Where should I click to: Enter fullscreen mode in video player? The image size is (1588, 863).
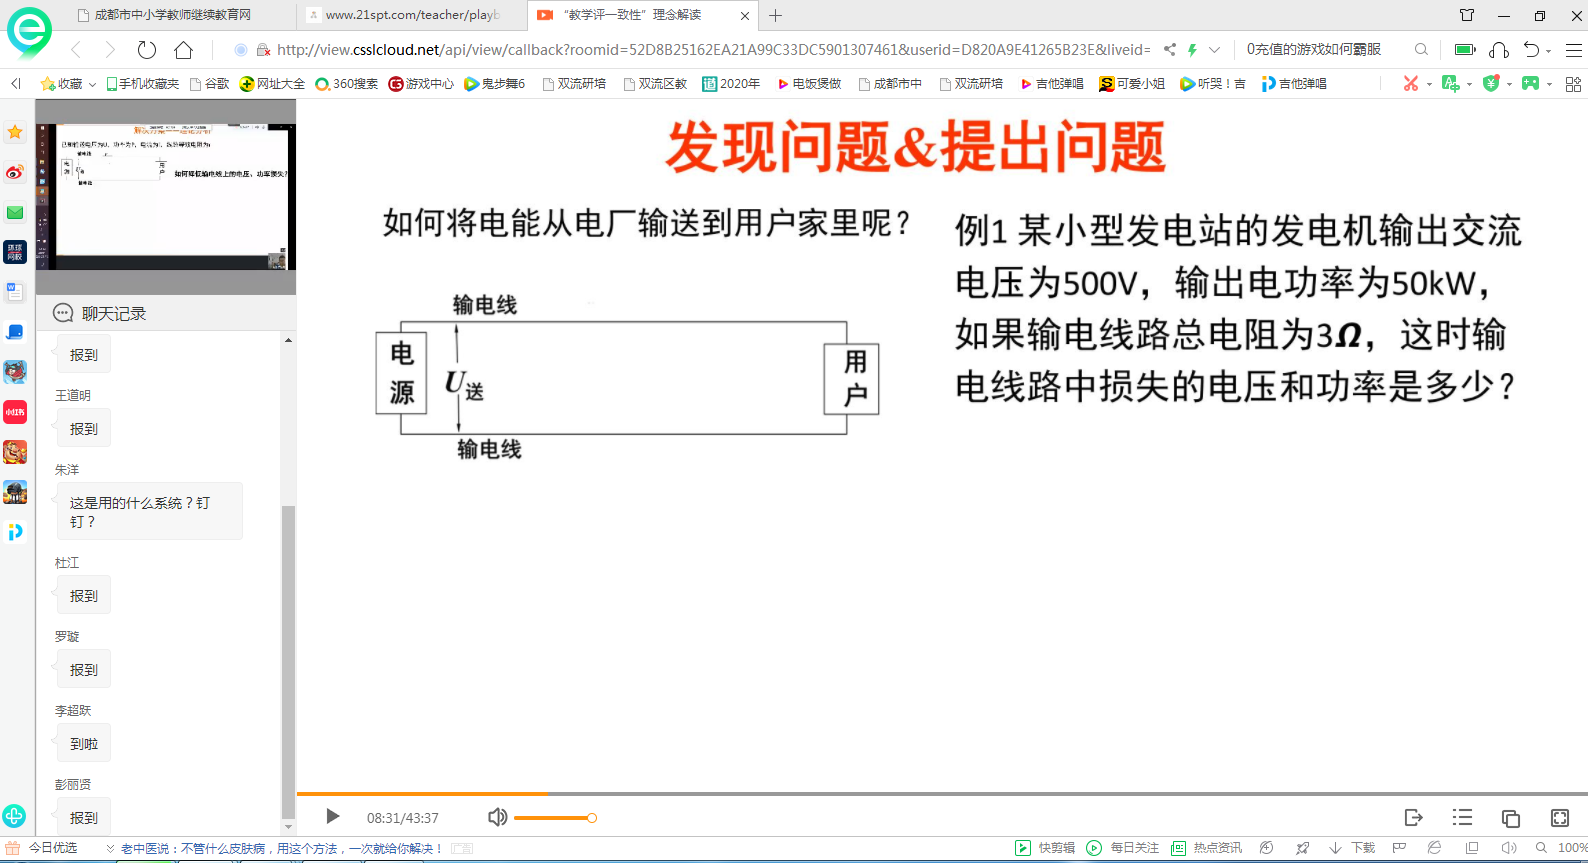click(x=1559, y=818)
